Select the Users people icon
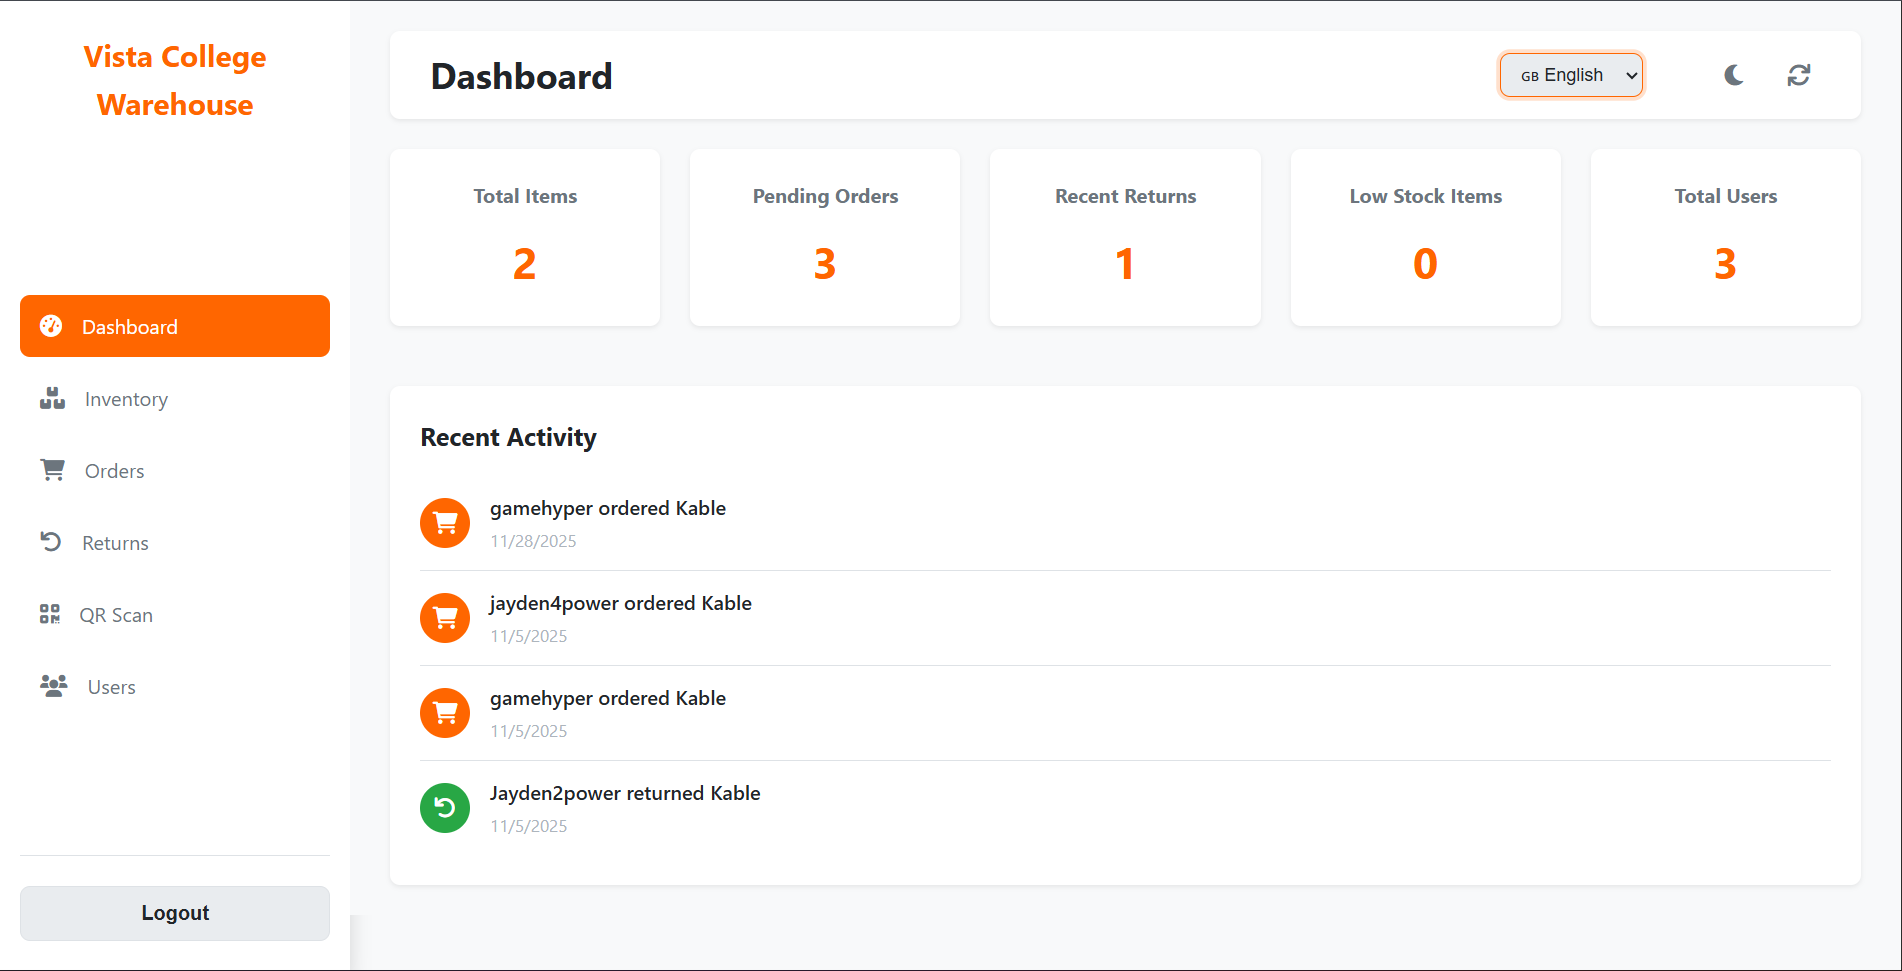The height and width of the screenshot is (971, 1902). click(52, 684)
